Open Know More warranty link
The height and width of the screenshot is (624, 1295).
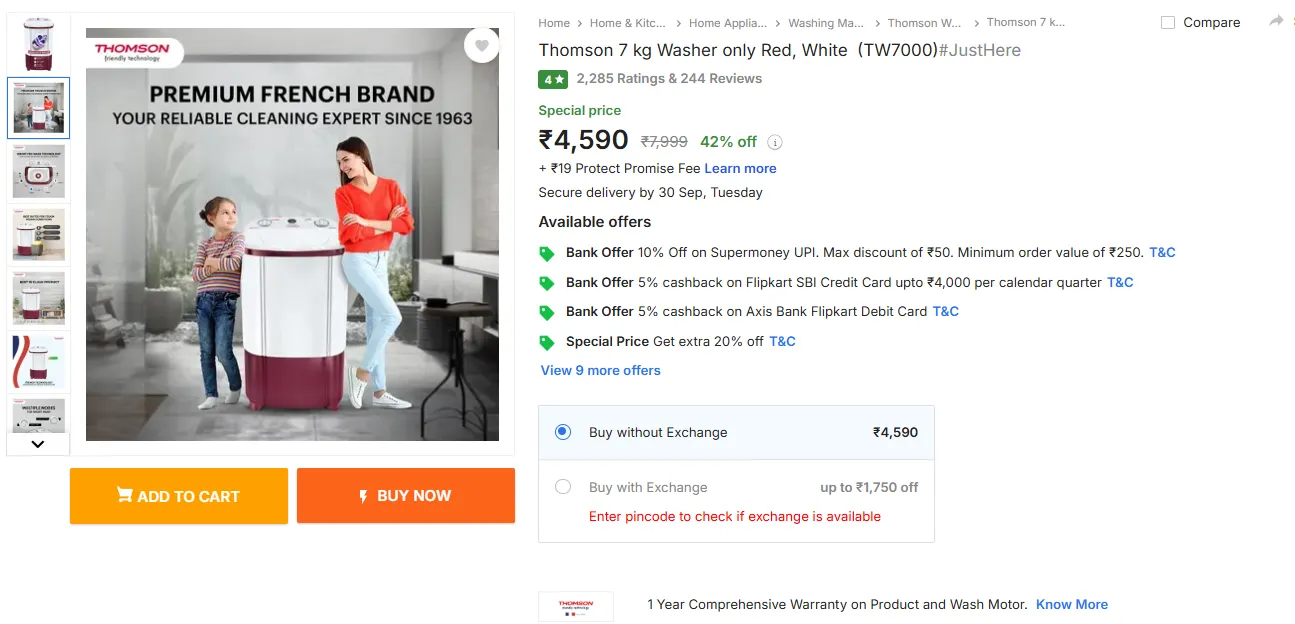tap(1071, 604)
